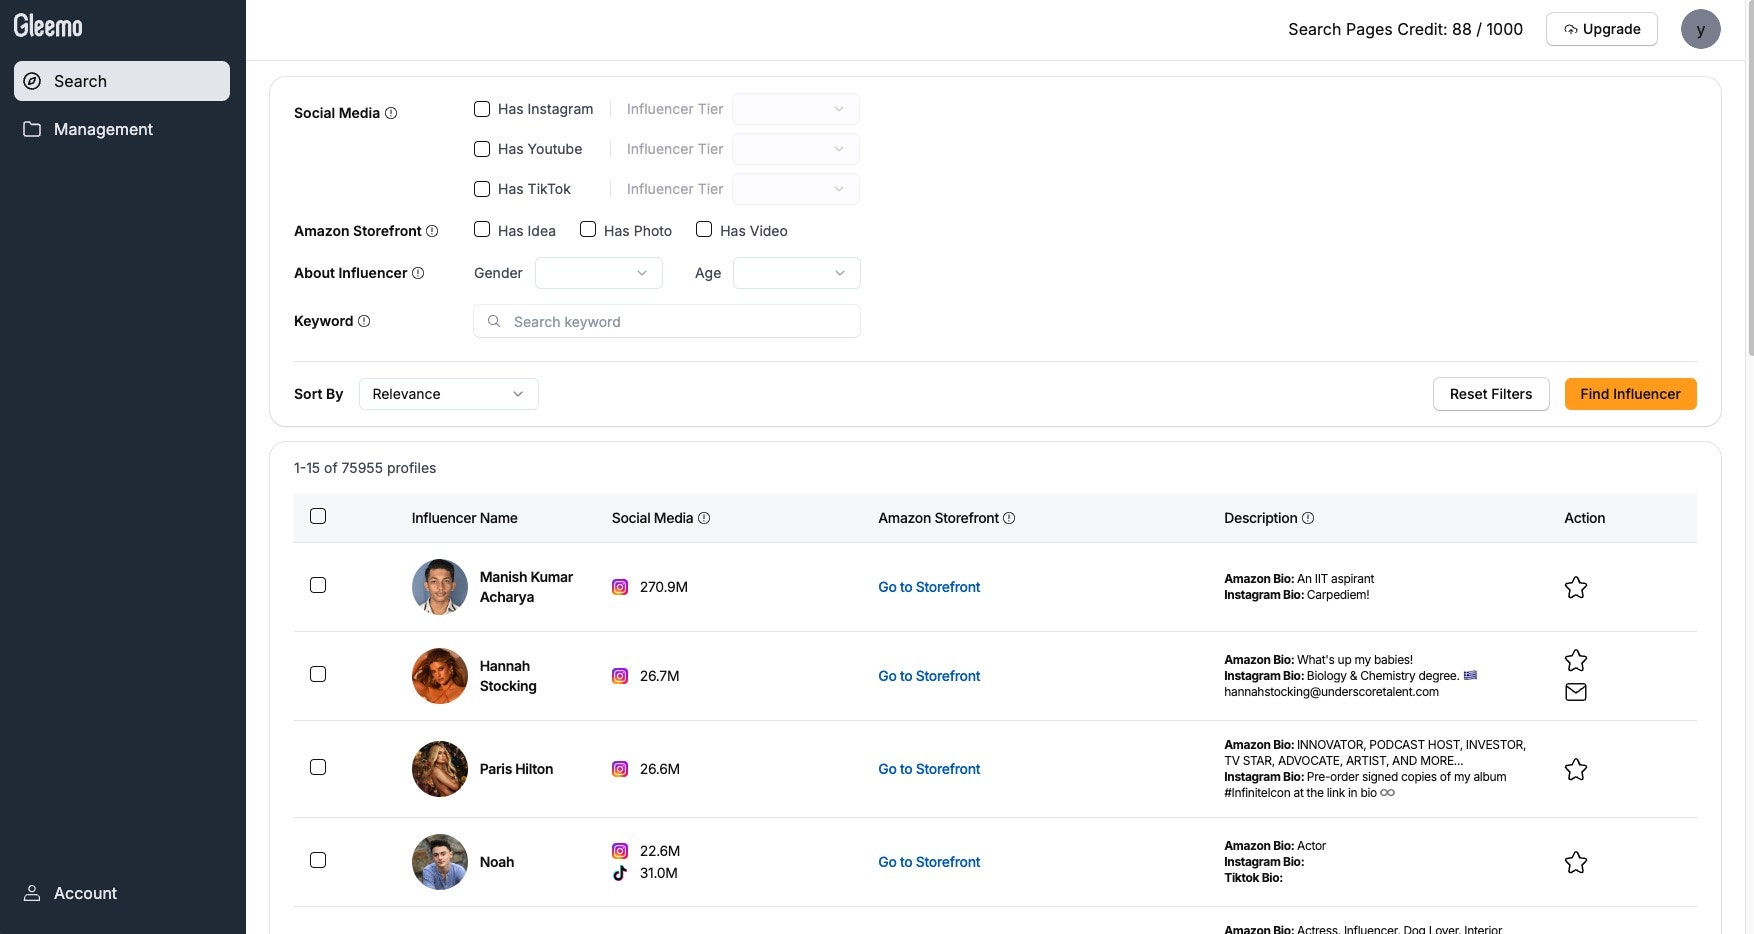Viewport: 1754px width, 934px height.
Task: Select the Paris Hilton row checkbox
Action: point(318,767)
